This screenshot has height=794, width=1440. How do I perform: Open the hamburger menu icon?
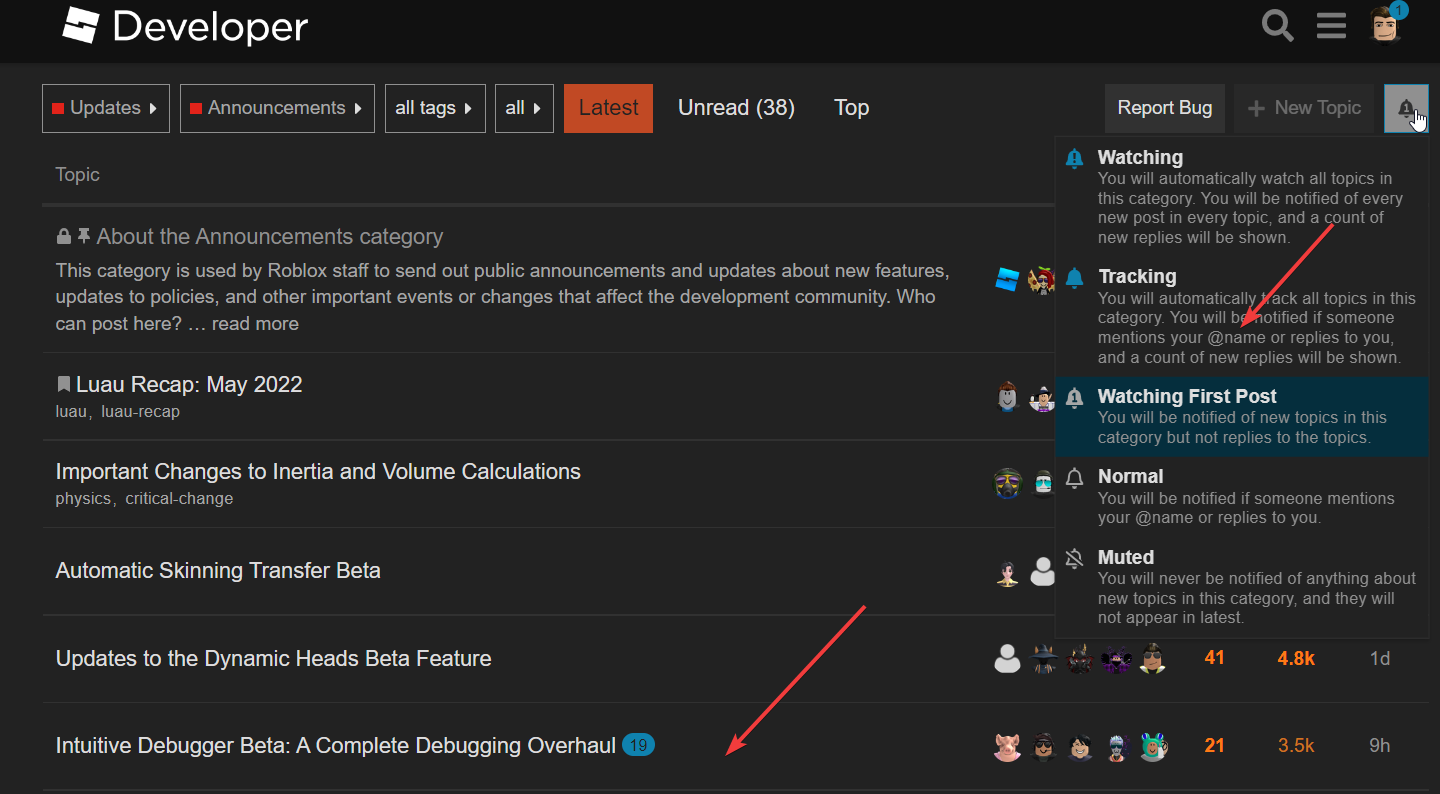point(1331,25)
